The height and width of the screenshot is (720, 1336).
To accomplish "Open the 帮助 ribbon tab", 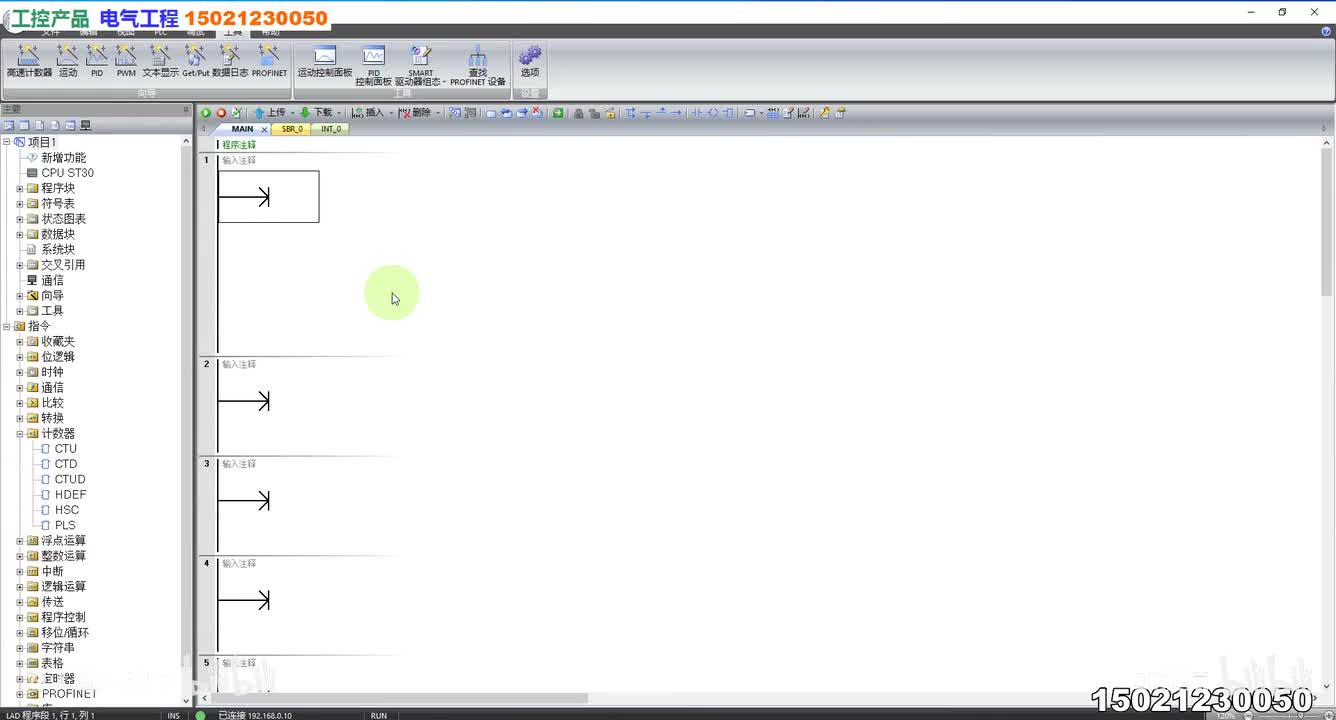I will pyautogui.click(x=270, y=32).
